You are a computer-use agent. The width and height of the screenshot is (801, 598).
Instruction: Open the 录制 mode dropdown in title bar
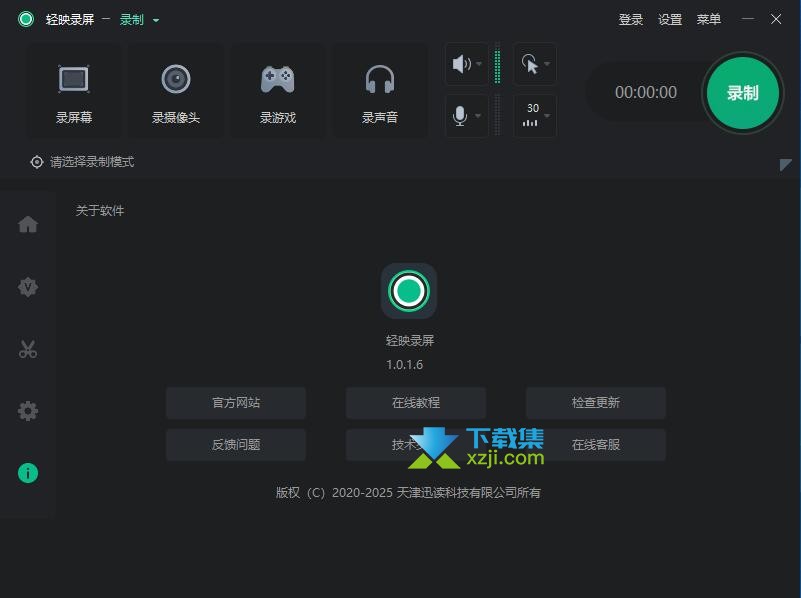coord(139,20)
